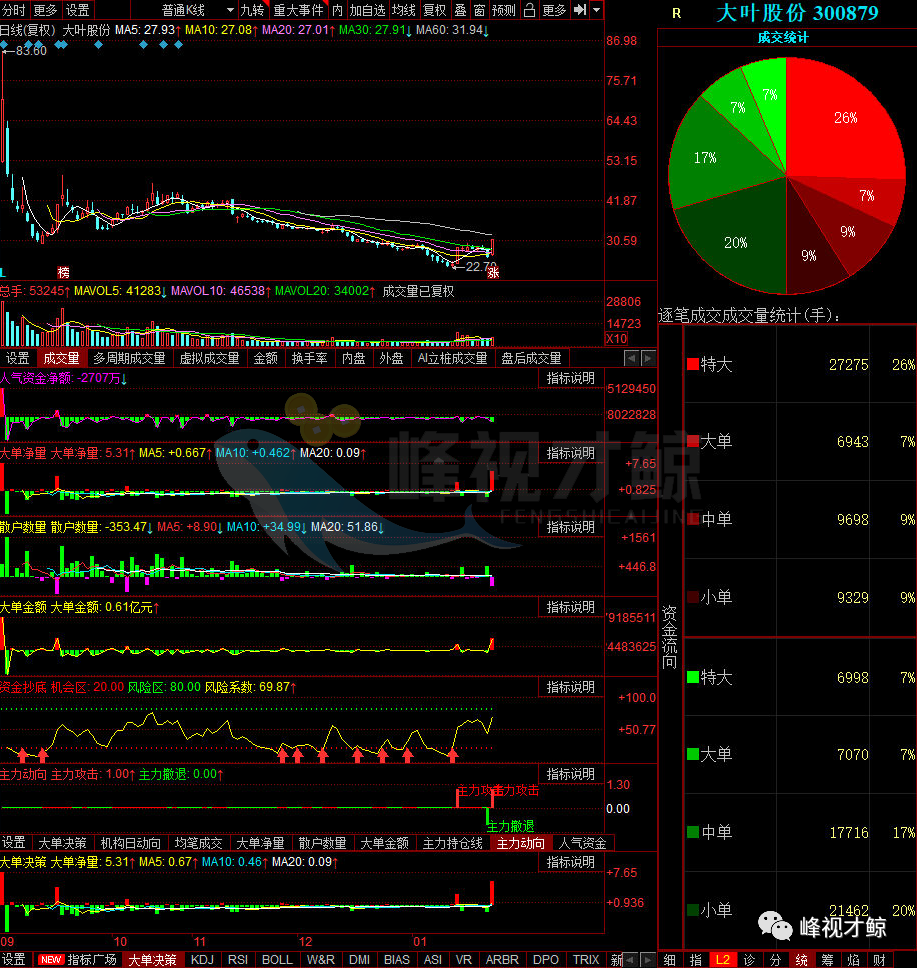
Task: Select the 内盘 tab
Action: click(354, 358)
